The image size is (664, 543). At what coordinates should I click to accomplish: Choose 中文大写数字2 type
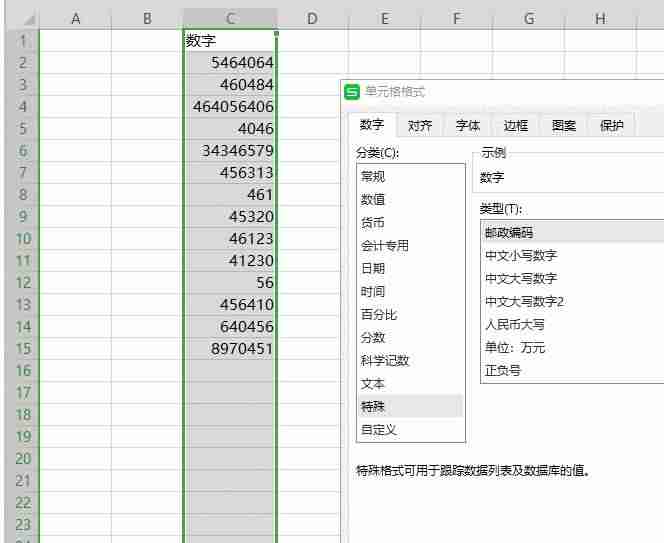point(573,301)
